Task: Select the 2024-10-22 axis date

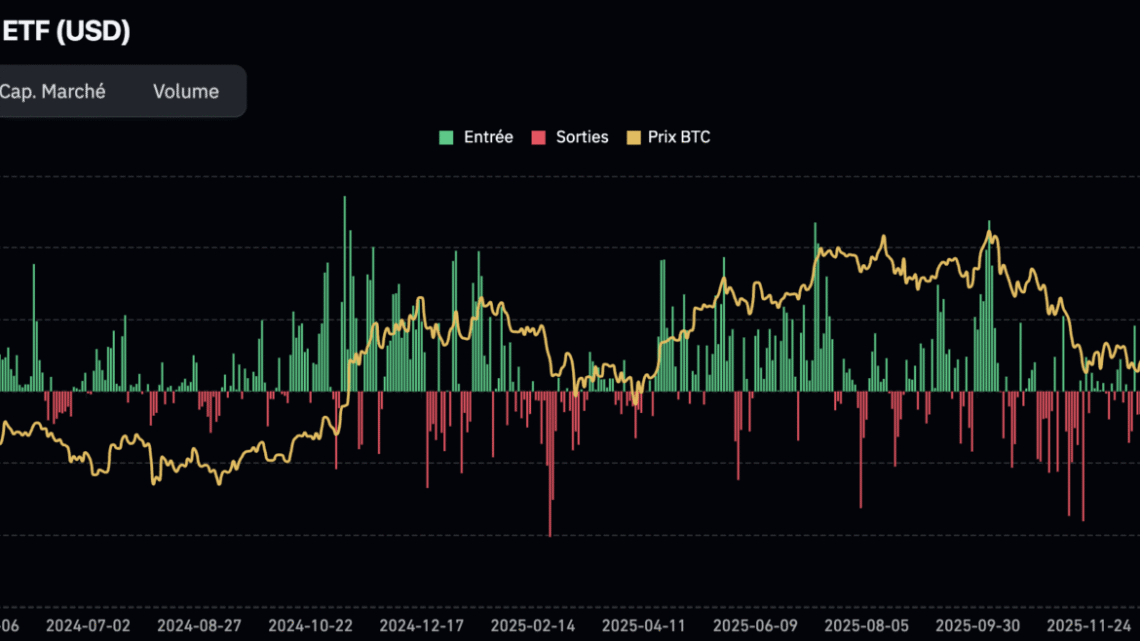Action: tap(310, 626)
